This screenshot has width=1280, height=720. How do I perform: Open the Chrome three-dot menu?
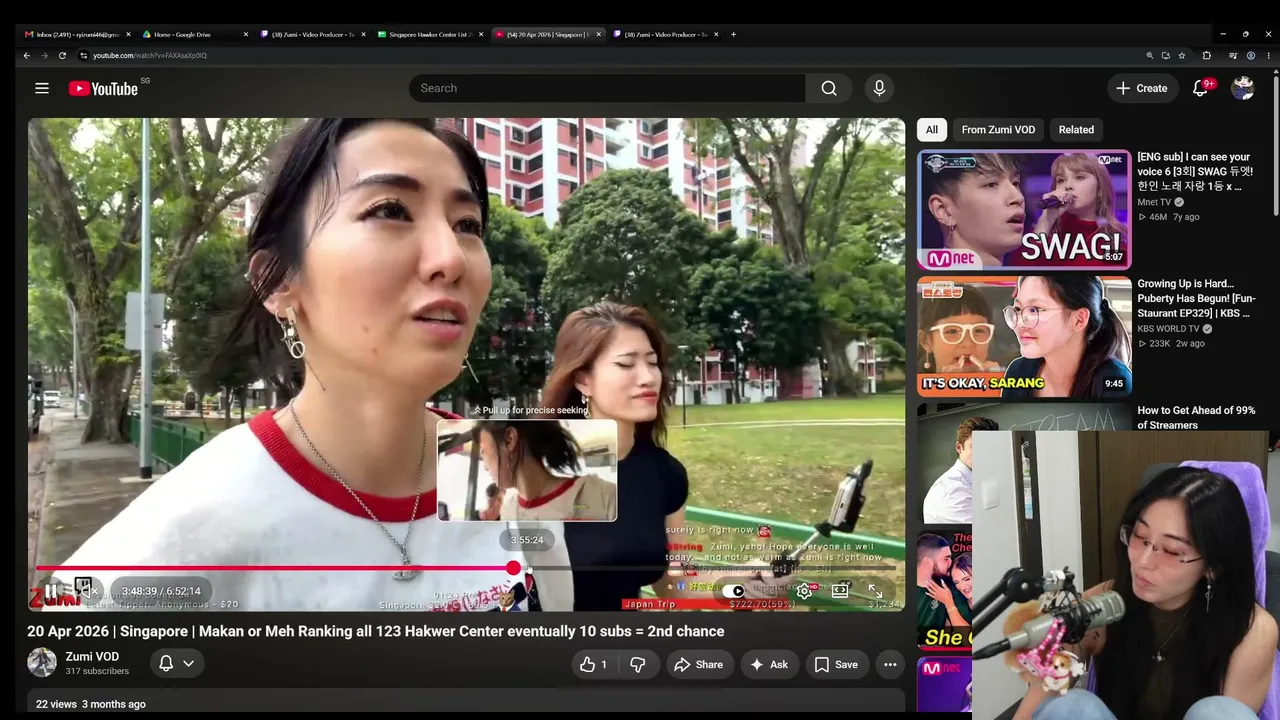(x=1268, y=55)
